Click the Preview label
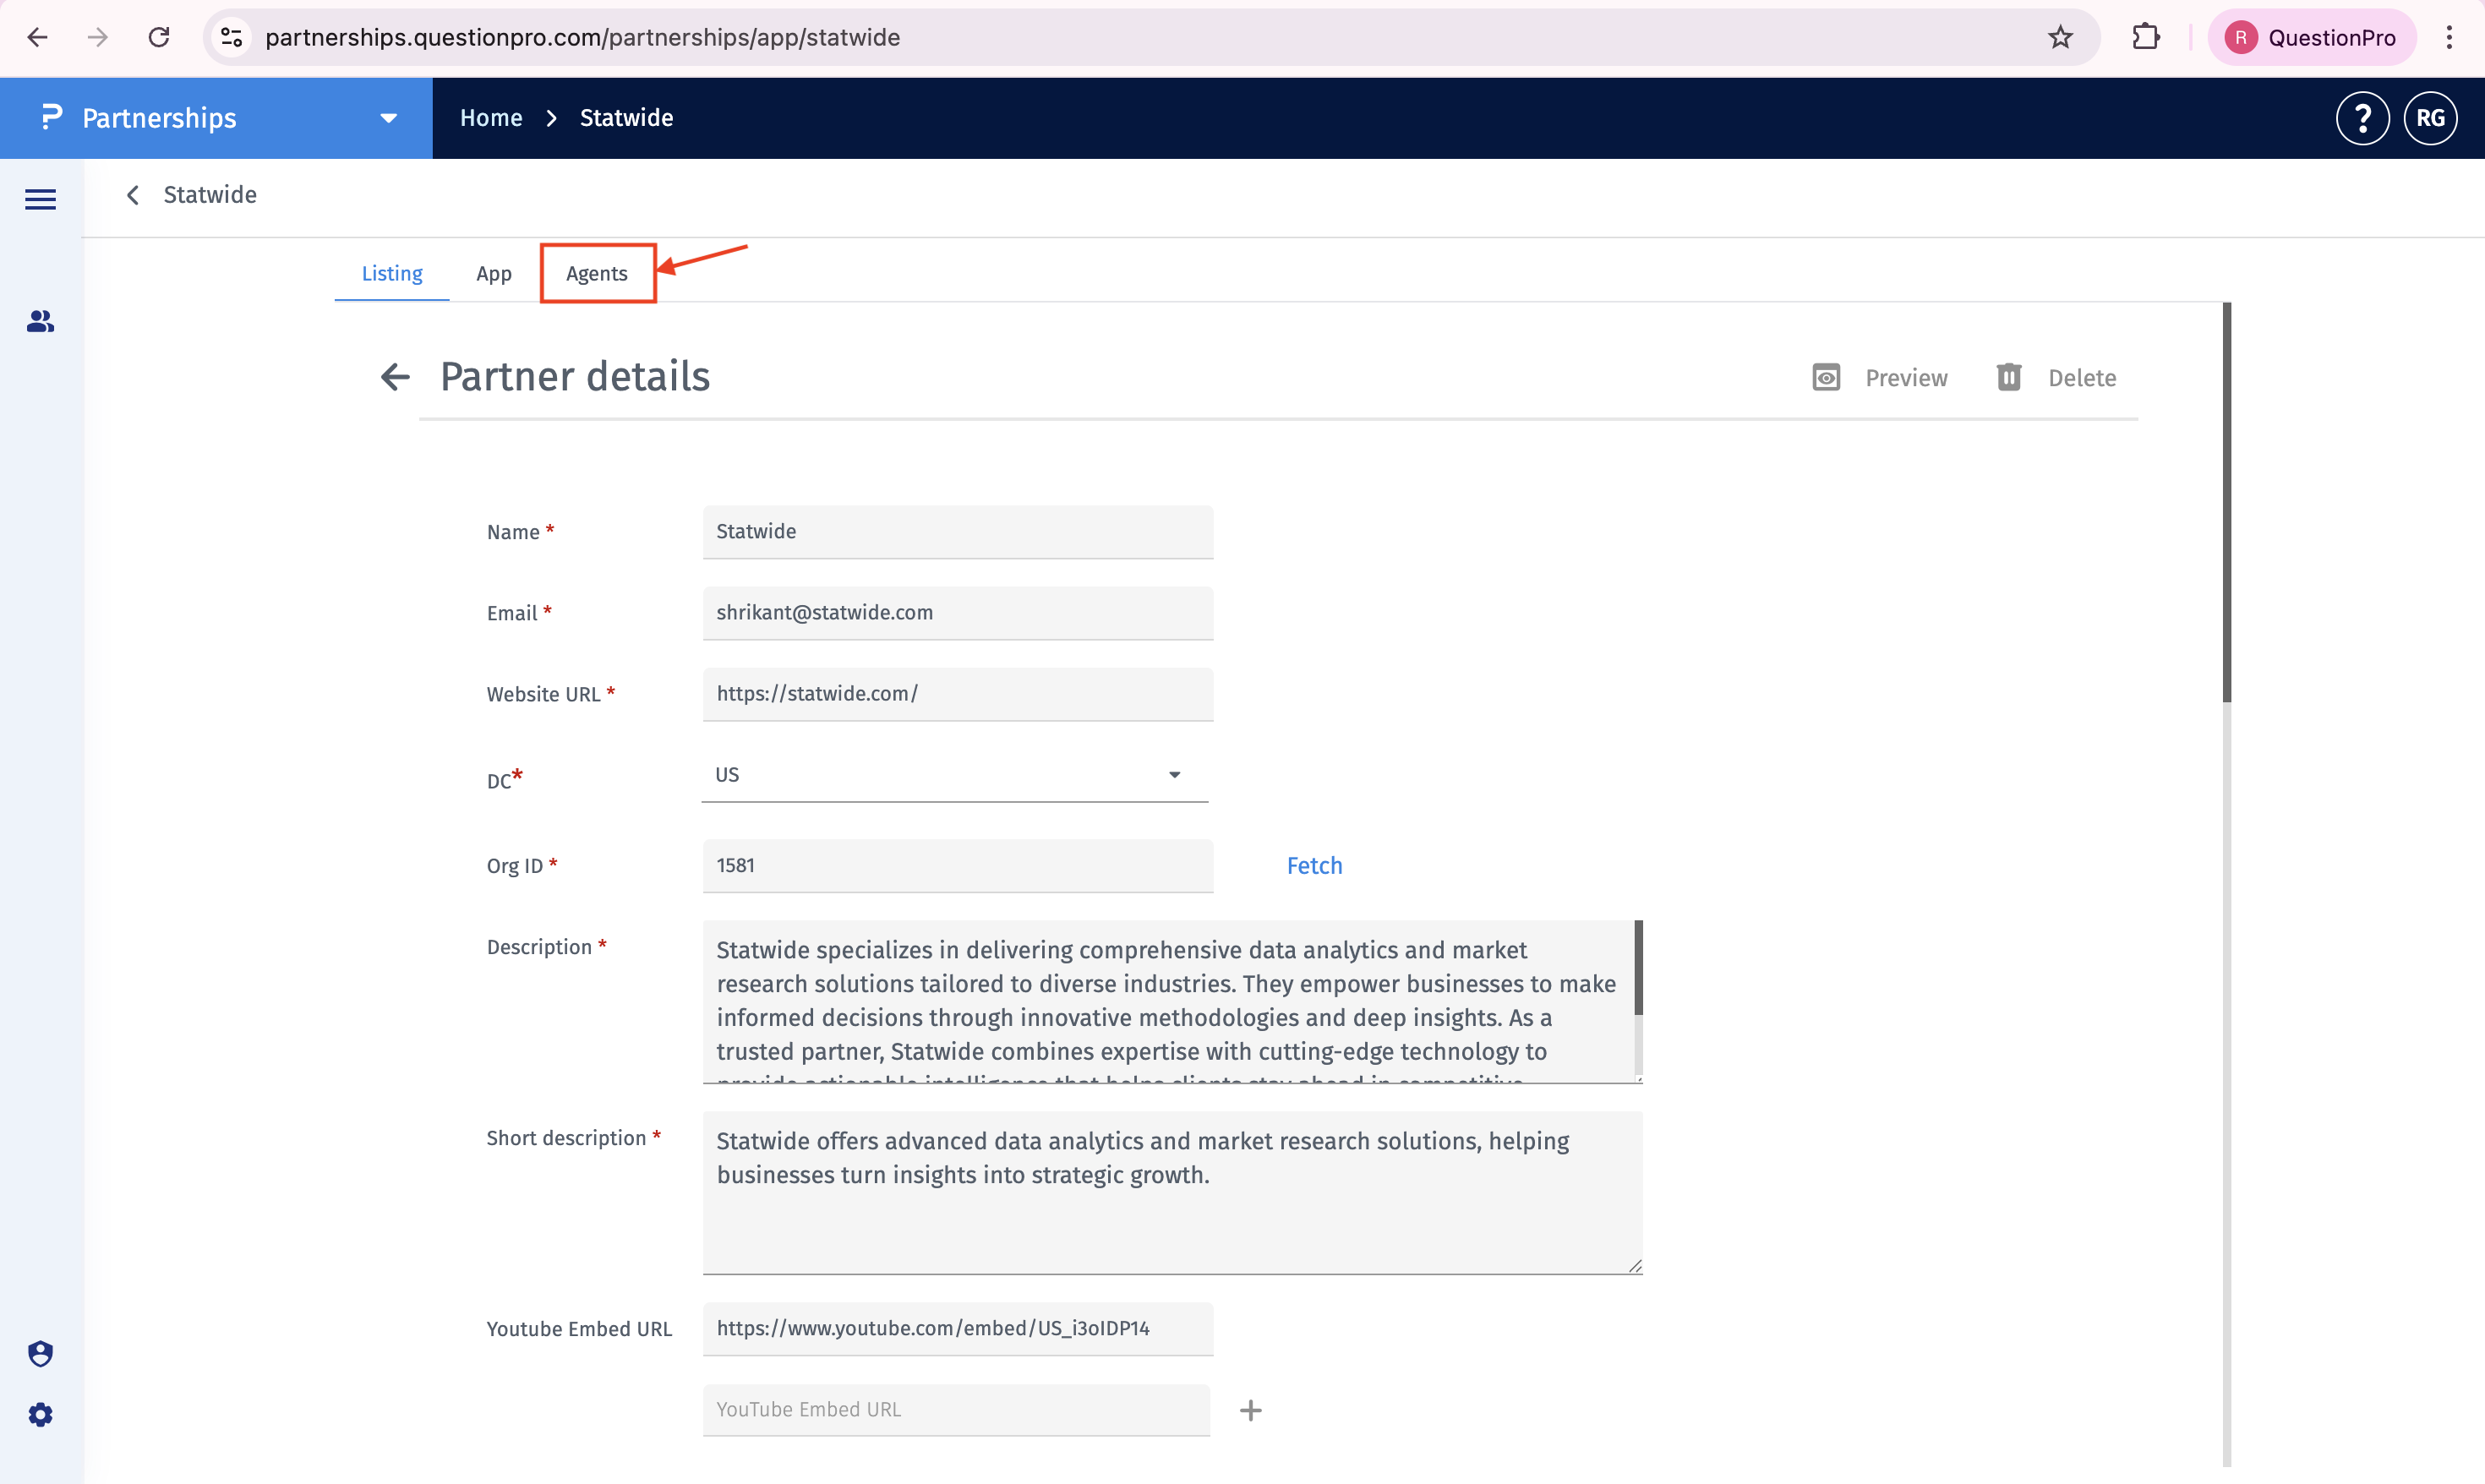This screenshot has height=1484, width=2485. pyautogui.click(x=1906, y=378)
